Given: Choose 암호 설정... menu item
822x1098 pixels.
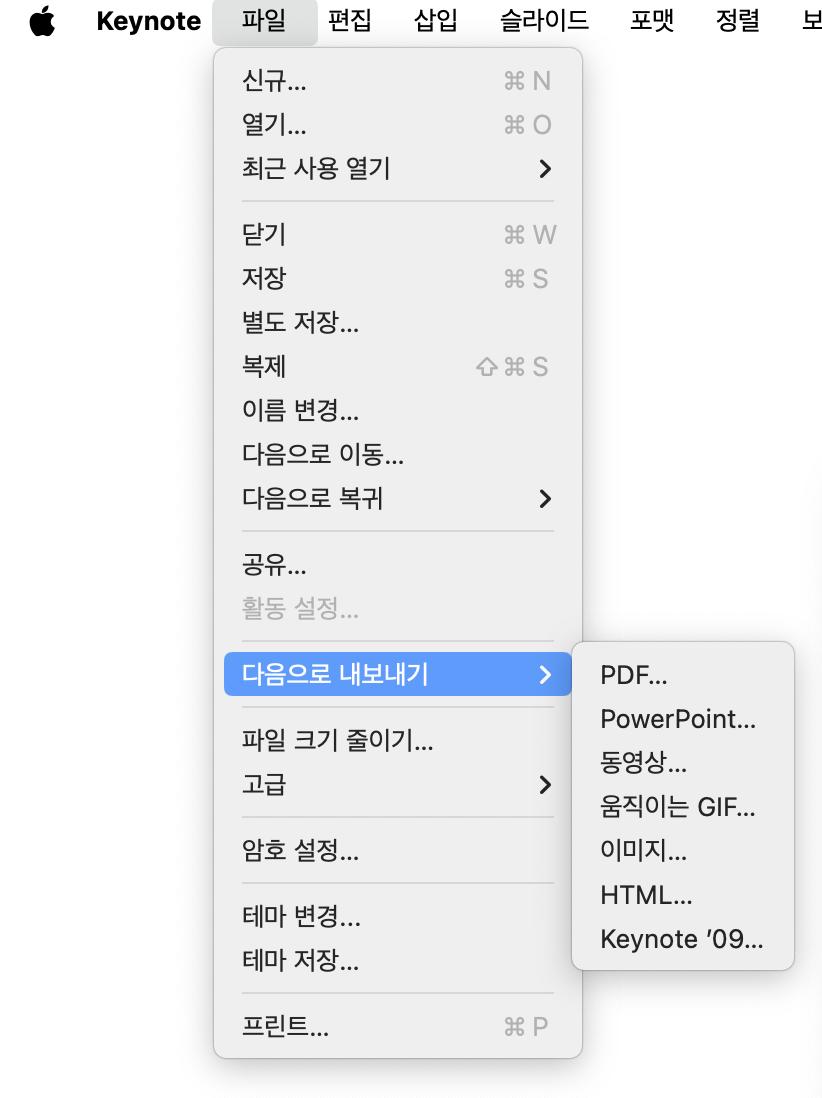Looking at the screenshot, I should (398, 850).
